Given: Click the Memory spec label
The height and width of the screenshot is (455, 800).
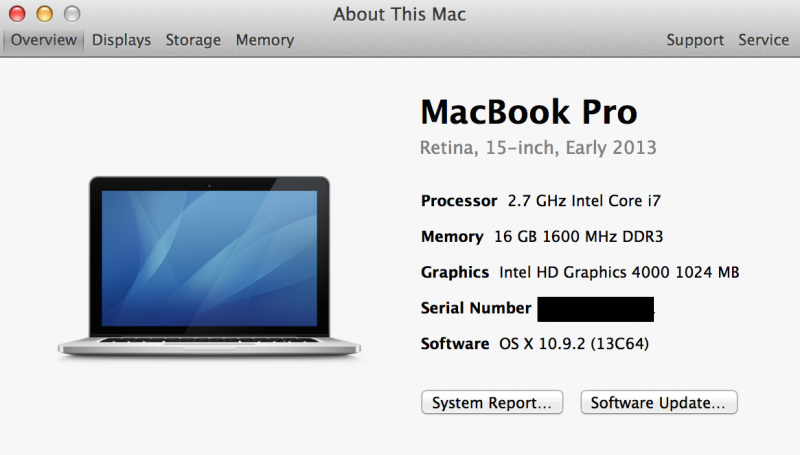Looking at the screenshot, I should click(x=452, y=237).
